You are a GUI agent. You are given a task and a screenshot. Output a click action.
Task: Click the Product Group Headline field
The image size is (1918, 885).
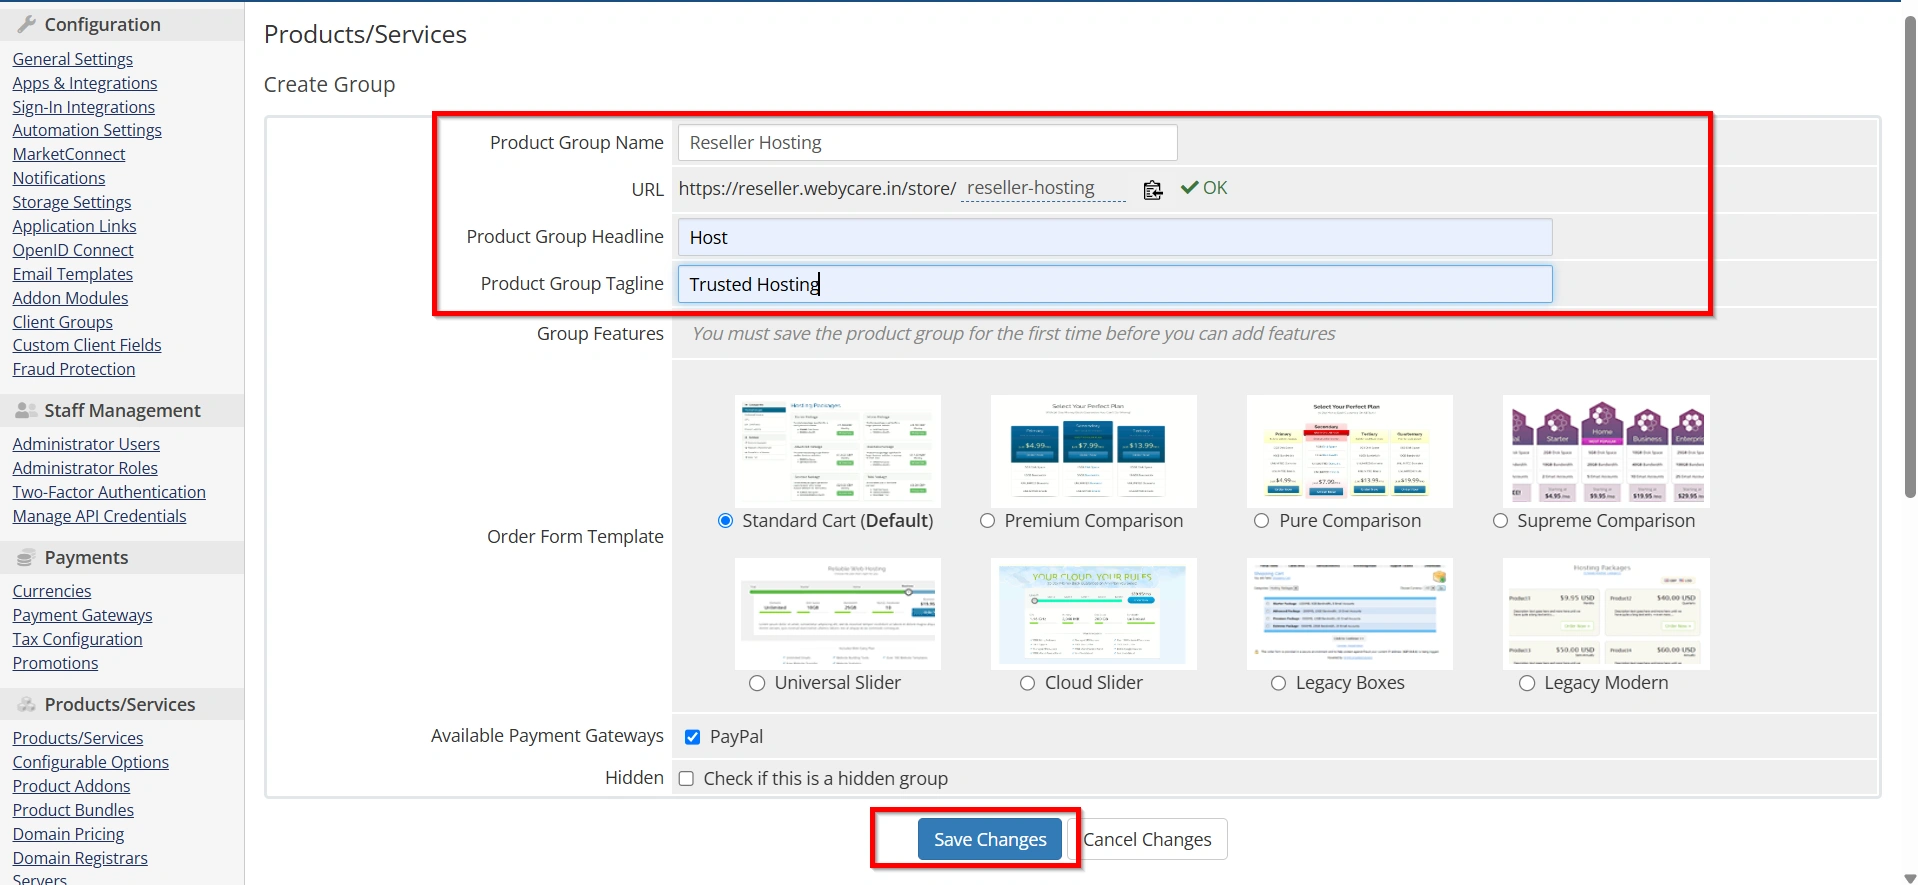[x=1115, y=237]
